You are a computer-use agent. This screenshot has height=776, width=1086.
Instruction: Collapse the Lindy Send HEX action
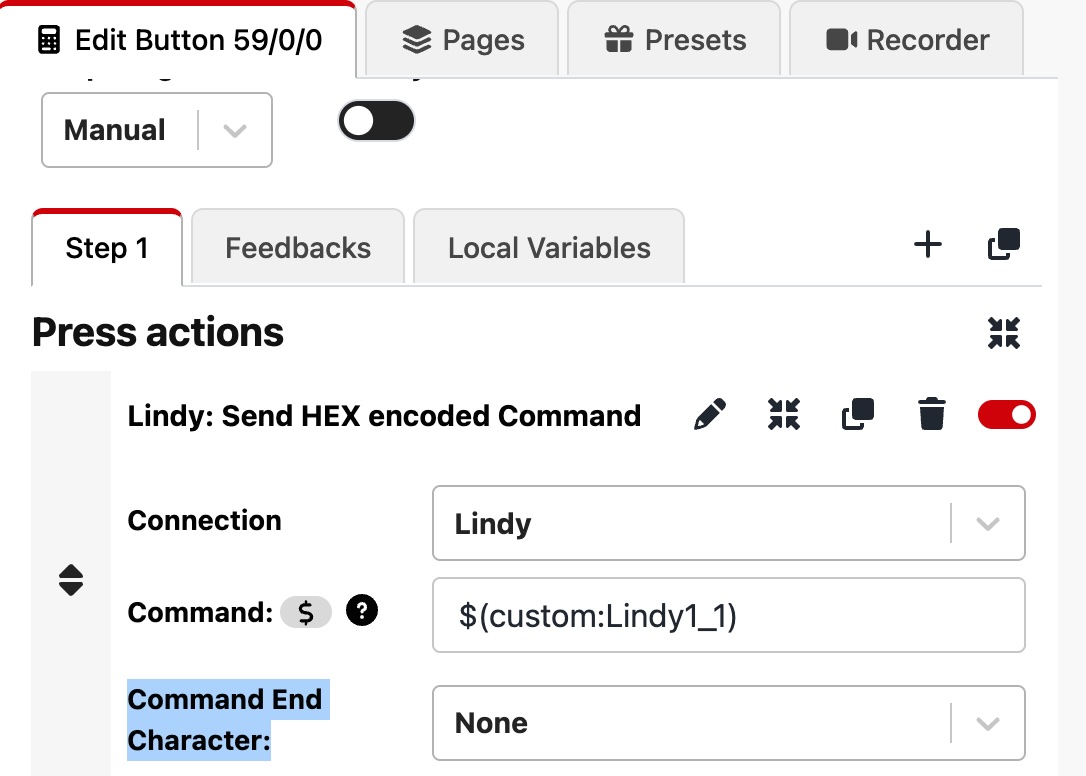(785, 414)
